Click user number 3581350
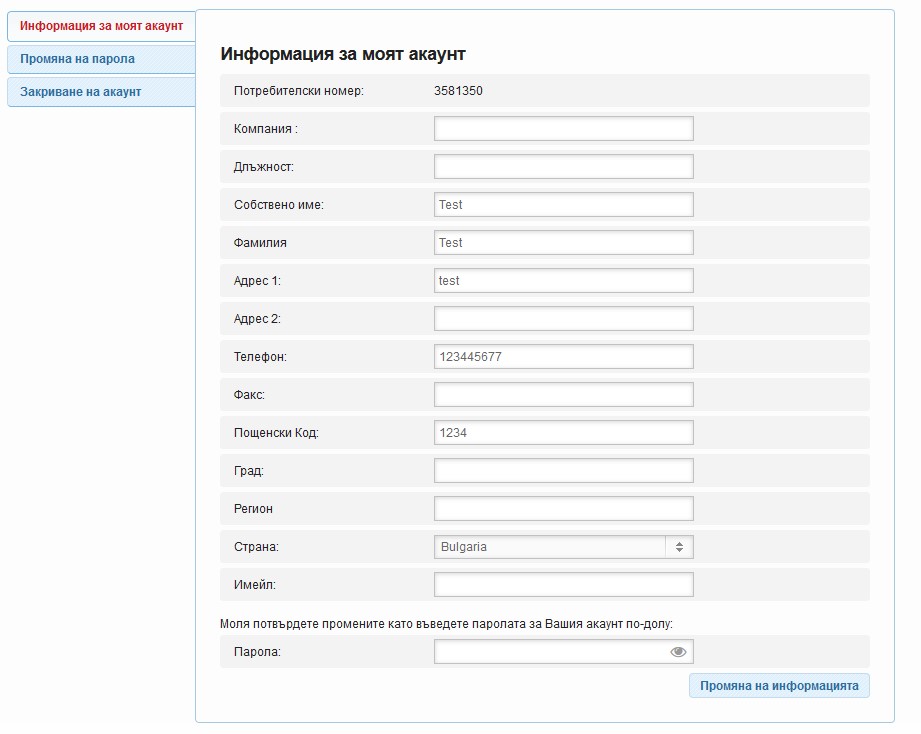The width and height of the screenshot is (921, 734). coord(458,91)
